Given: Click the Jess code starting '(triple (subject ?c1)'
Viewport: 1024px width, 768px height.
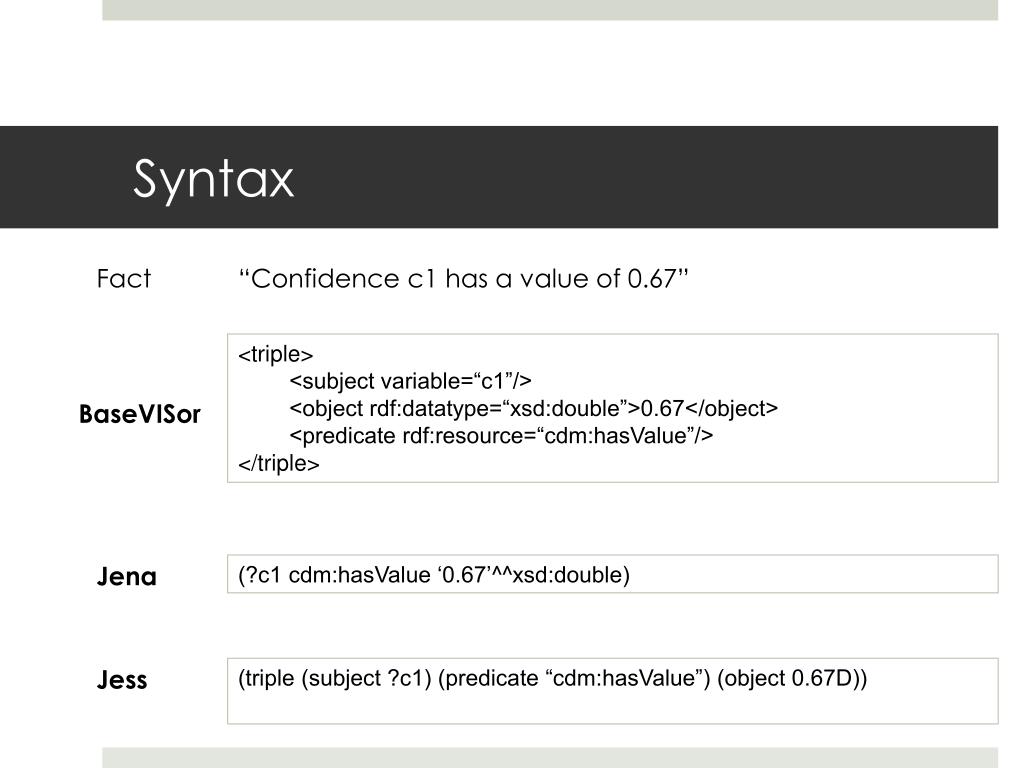Looking at the screenshot, I should coord(552,678).
